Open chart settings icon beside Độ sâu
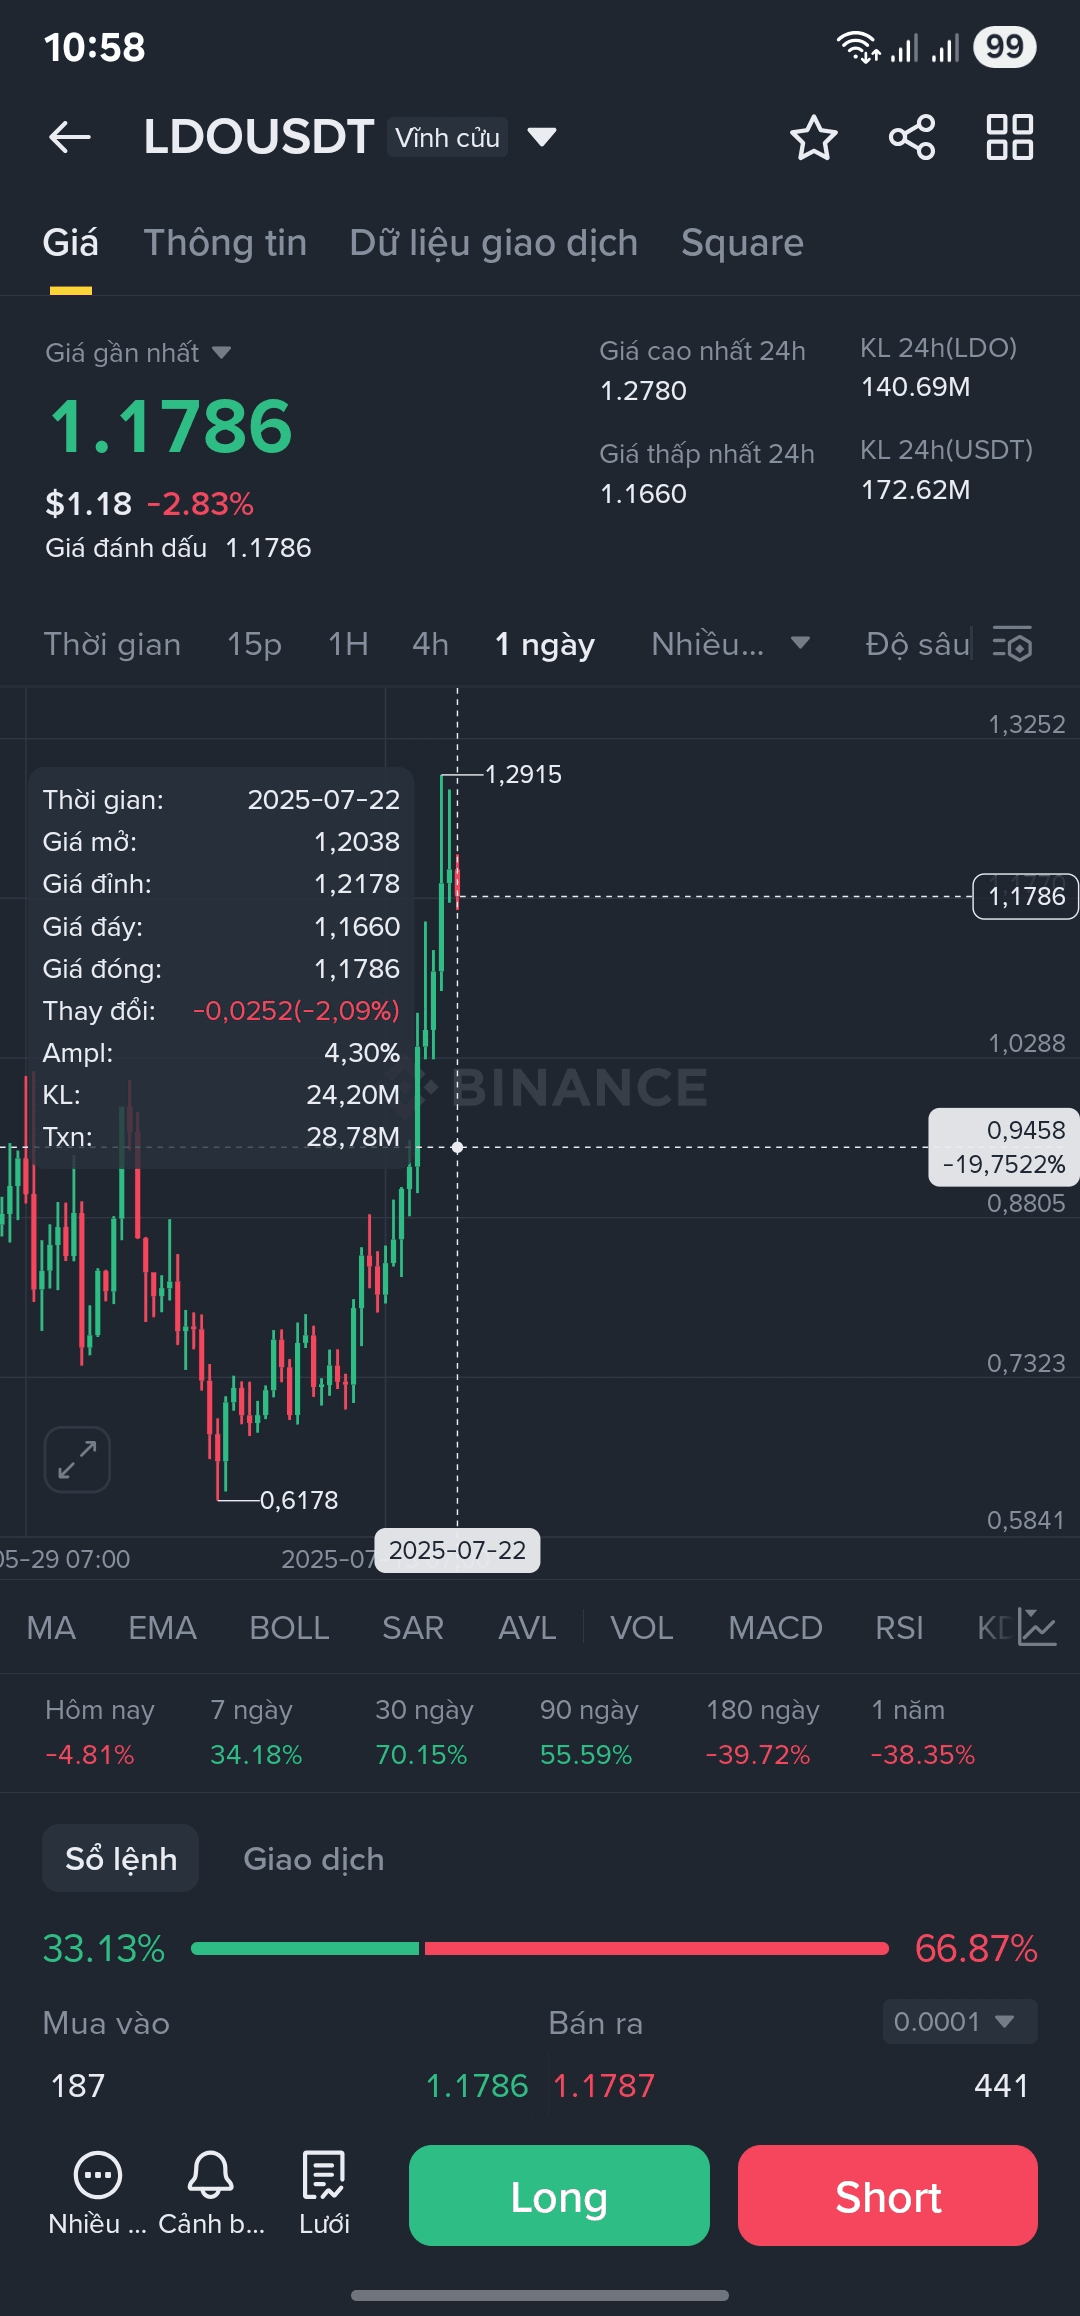Viewport: 1080px width, 2316px height. point(1012,644)
